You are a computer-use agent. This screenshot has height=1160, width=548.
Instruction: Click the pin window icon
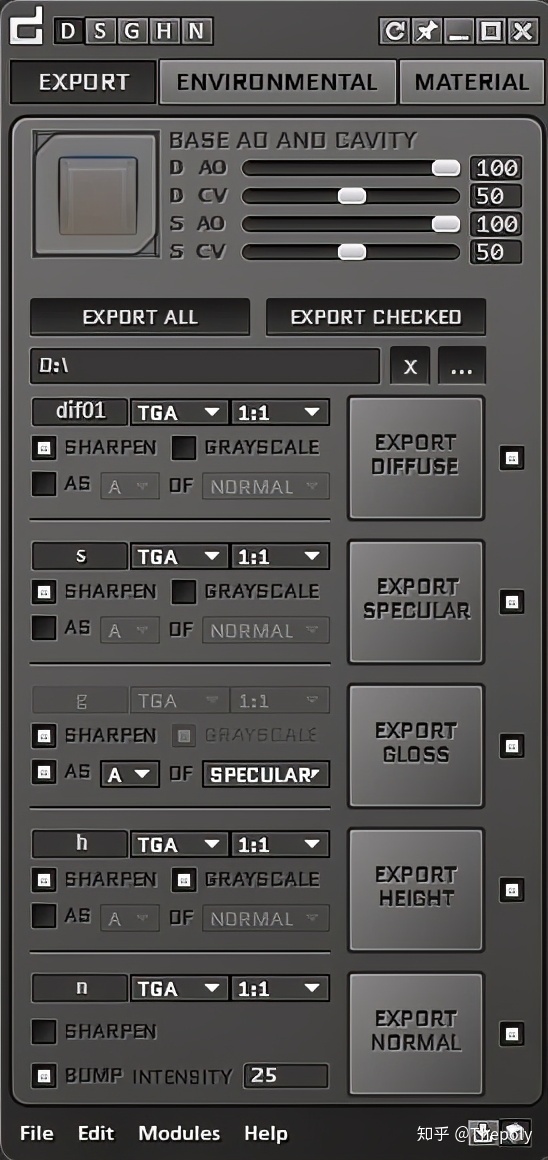[427, 31]
